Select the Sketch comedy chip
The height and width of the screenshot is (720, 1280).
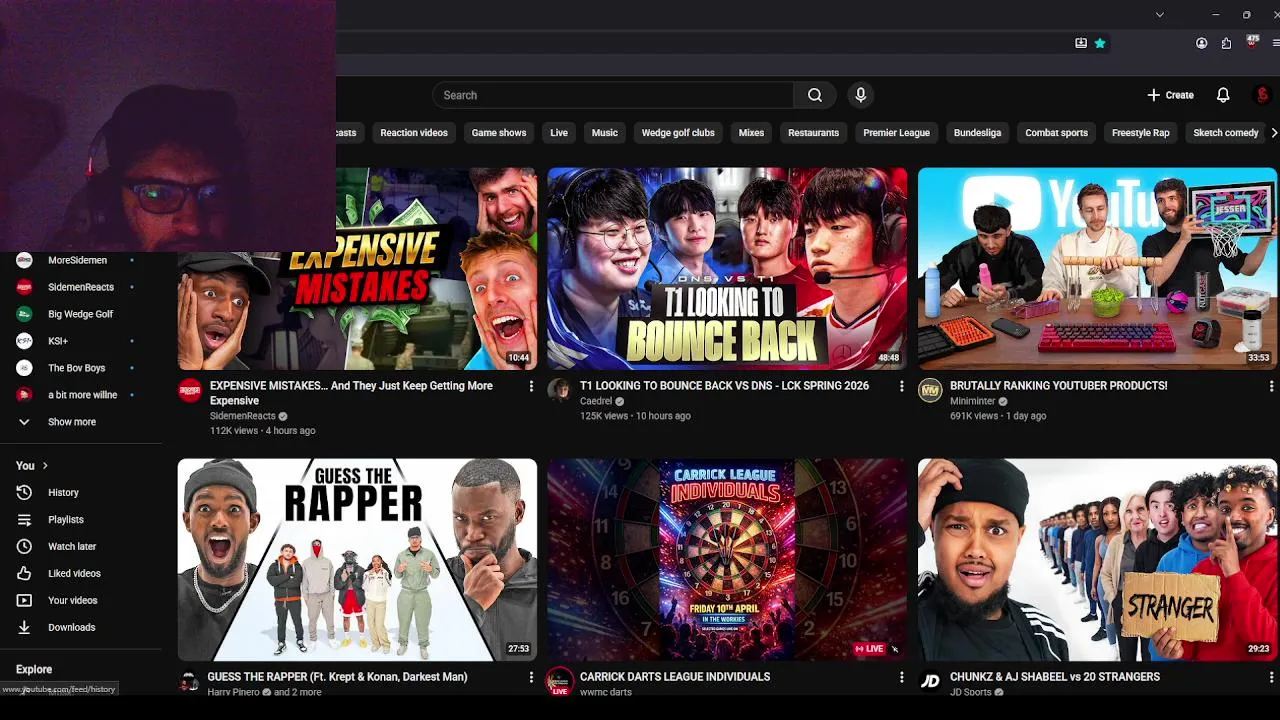tap(1225, 132)
